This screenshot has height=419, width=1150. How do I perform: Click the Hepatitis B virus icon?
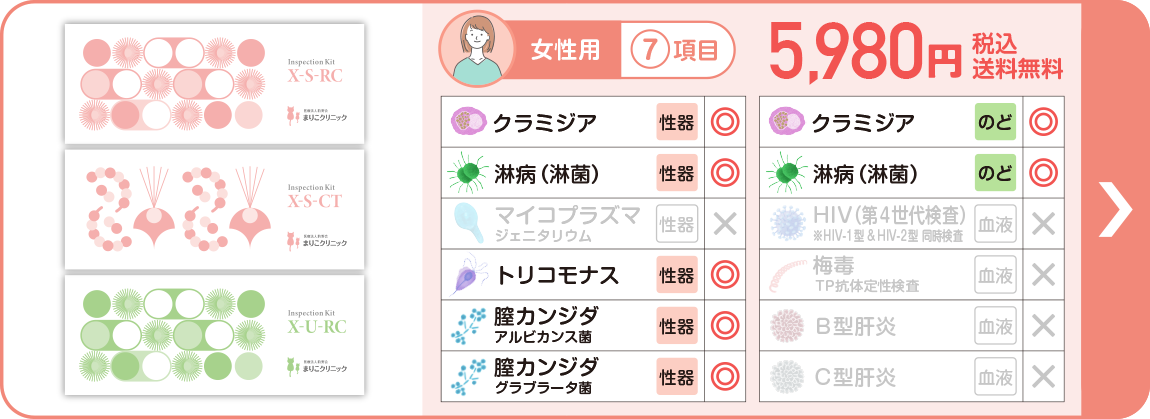[788, 326]
